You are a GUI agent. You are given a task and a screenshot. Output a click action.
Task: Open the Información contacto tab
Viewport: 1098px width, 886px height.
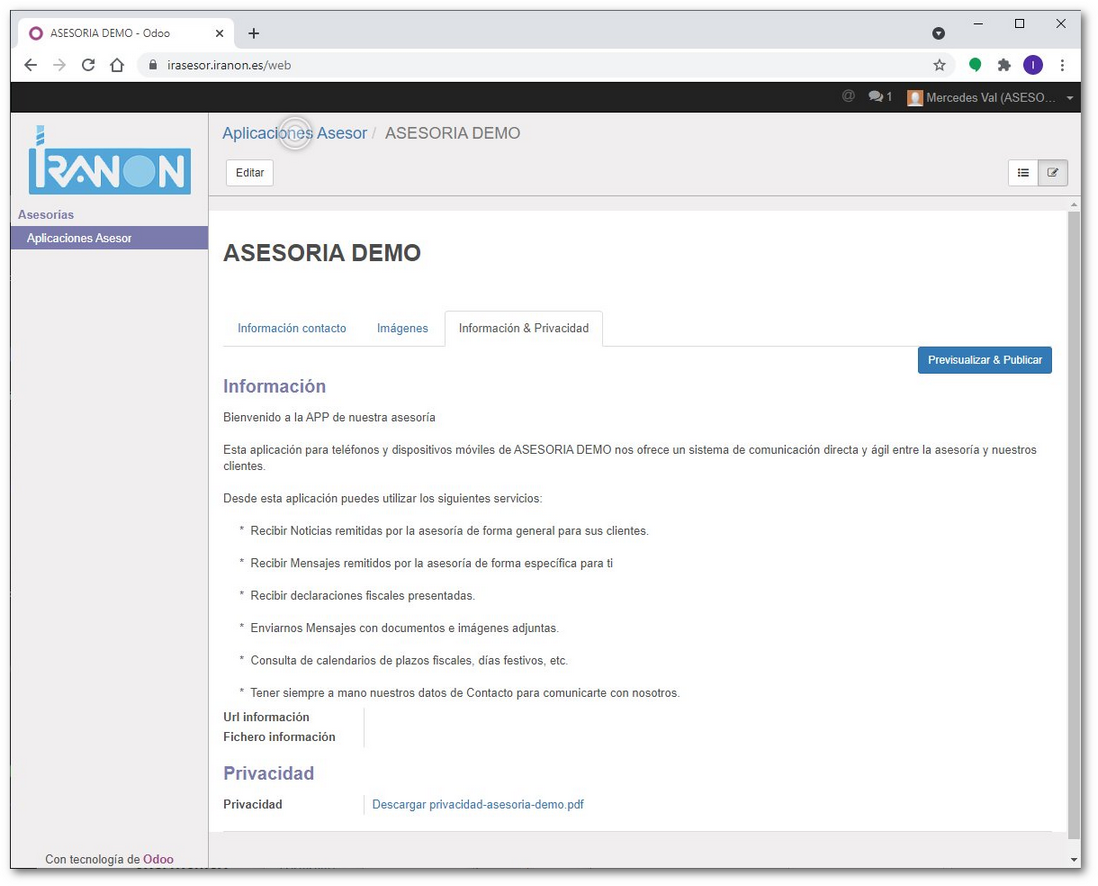pos(291,328)
